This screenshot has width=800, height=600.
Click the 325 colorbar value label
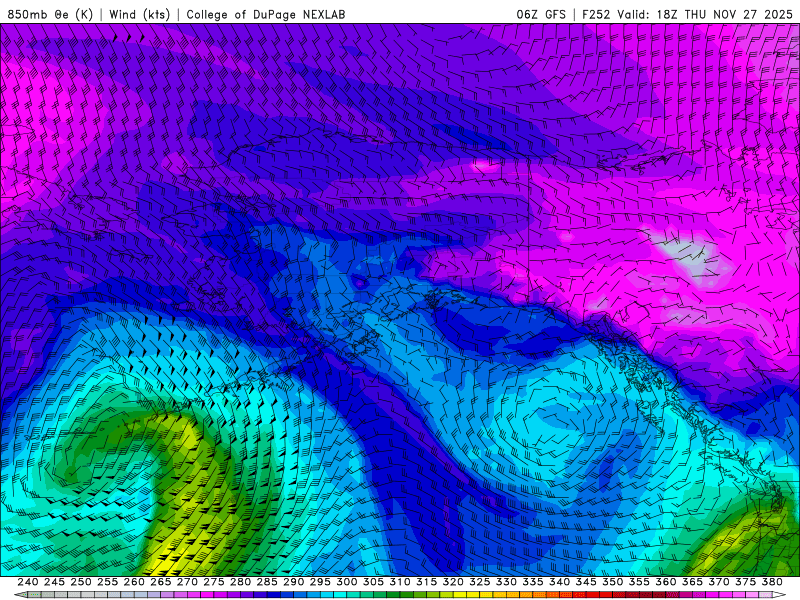coord(480,582)
